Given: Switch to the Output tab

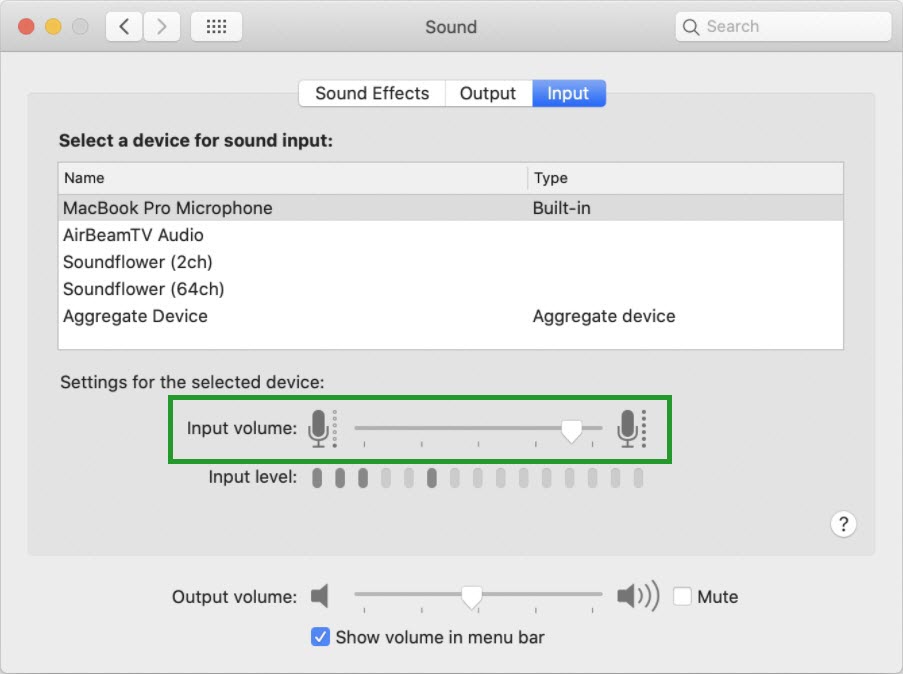Looking at the screenshot, I should (488, 93).
